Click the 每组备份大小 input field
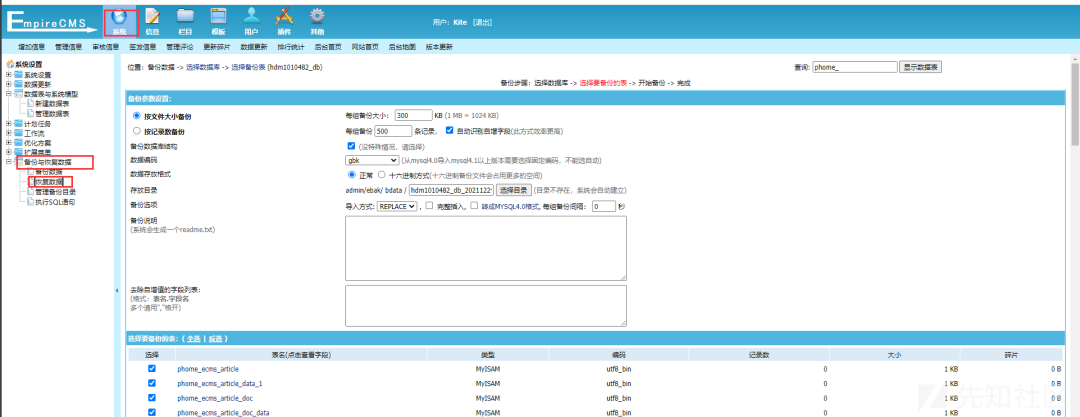Image resolution: width=1080 pixels, height=417 pixels. click(x=413, y=115)
